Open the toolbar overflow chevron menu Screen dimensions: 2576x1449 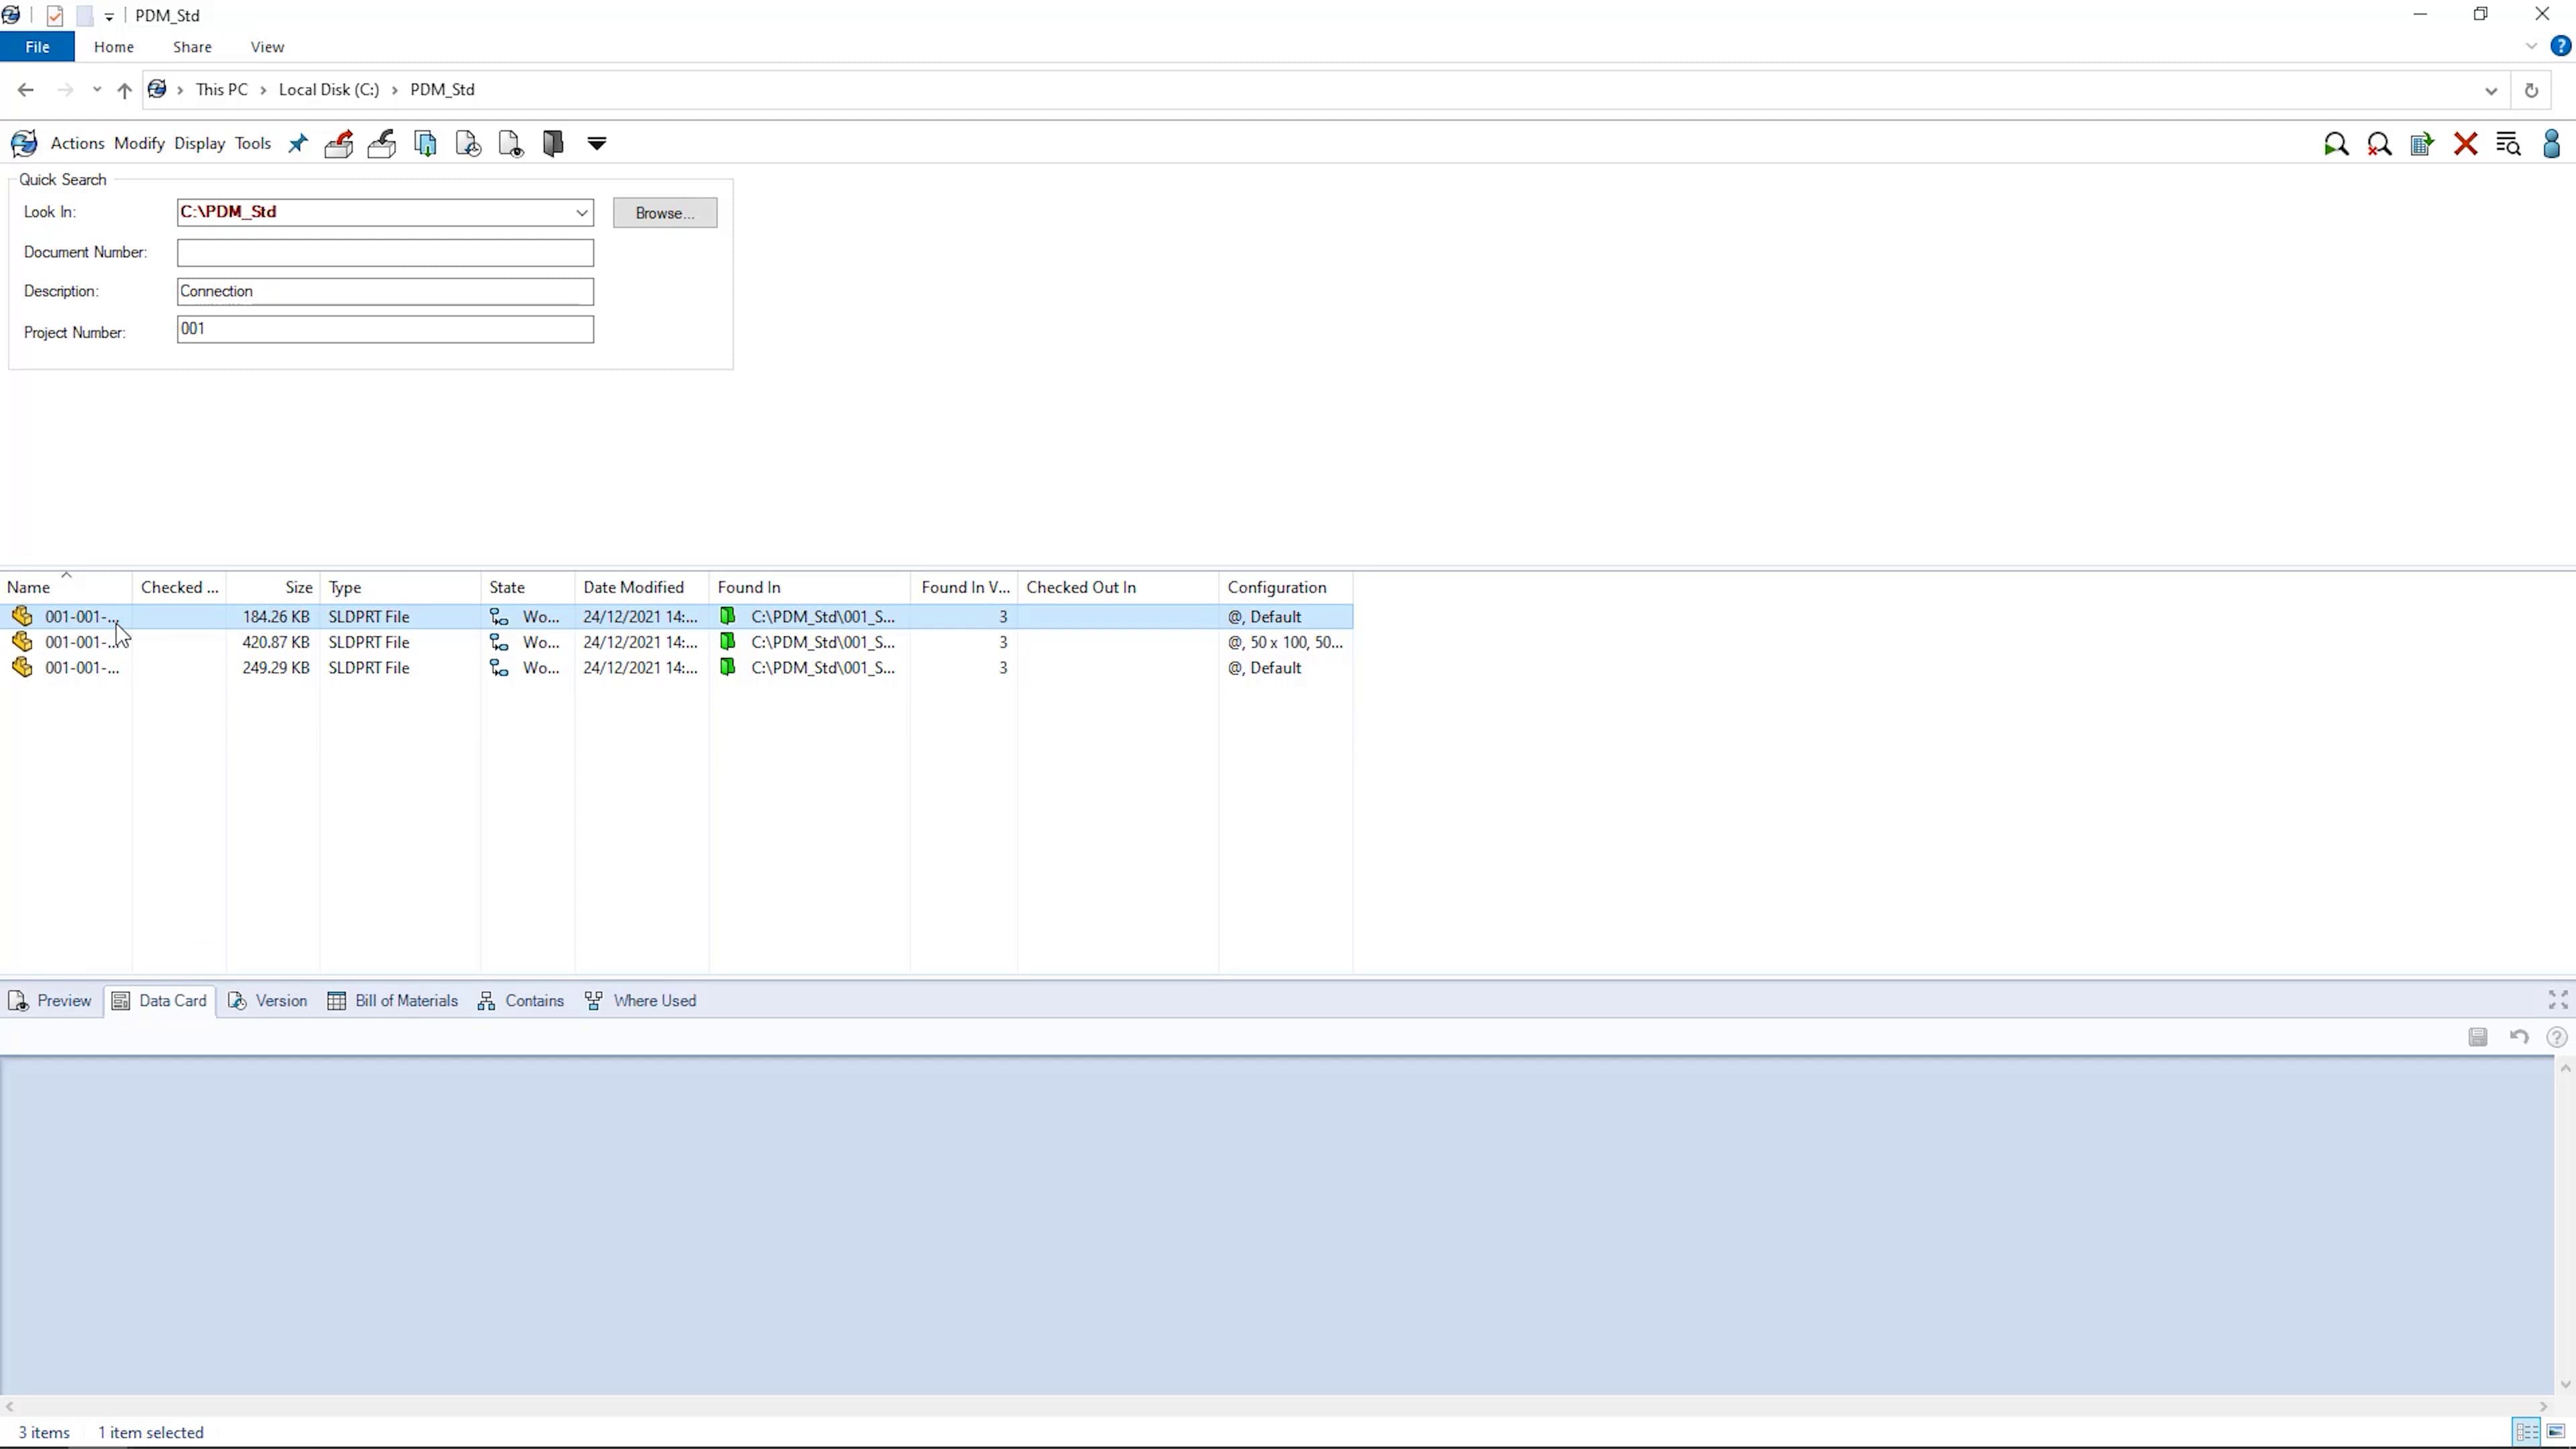[x=596, y=143]
